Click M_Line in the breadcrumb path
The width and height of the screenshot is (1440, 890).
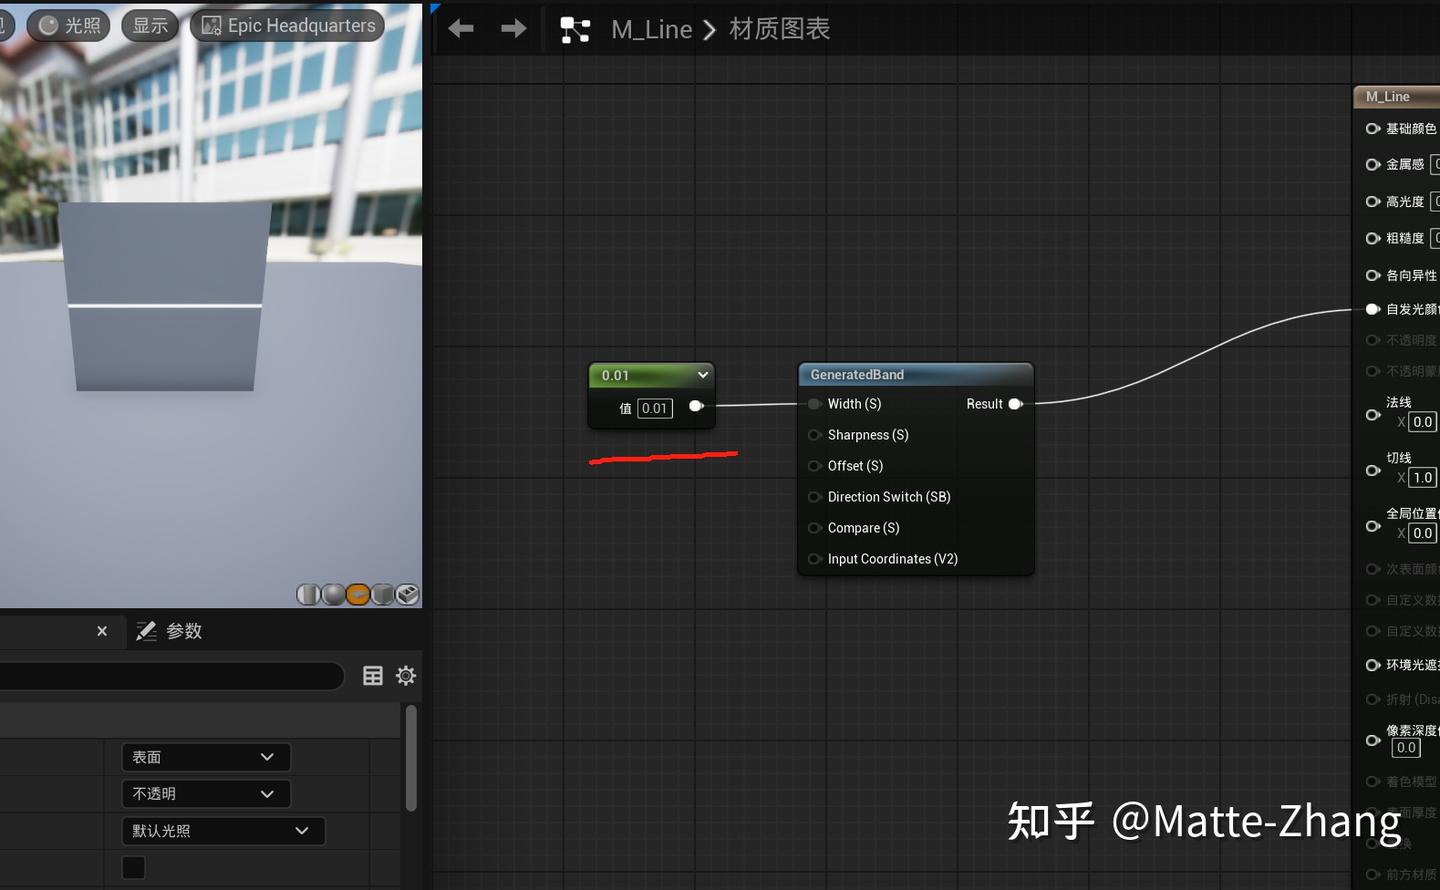click(x=650, y=29)
